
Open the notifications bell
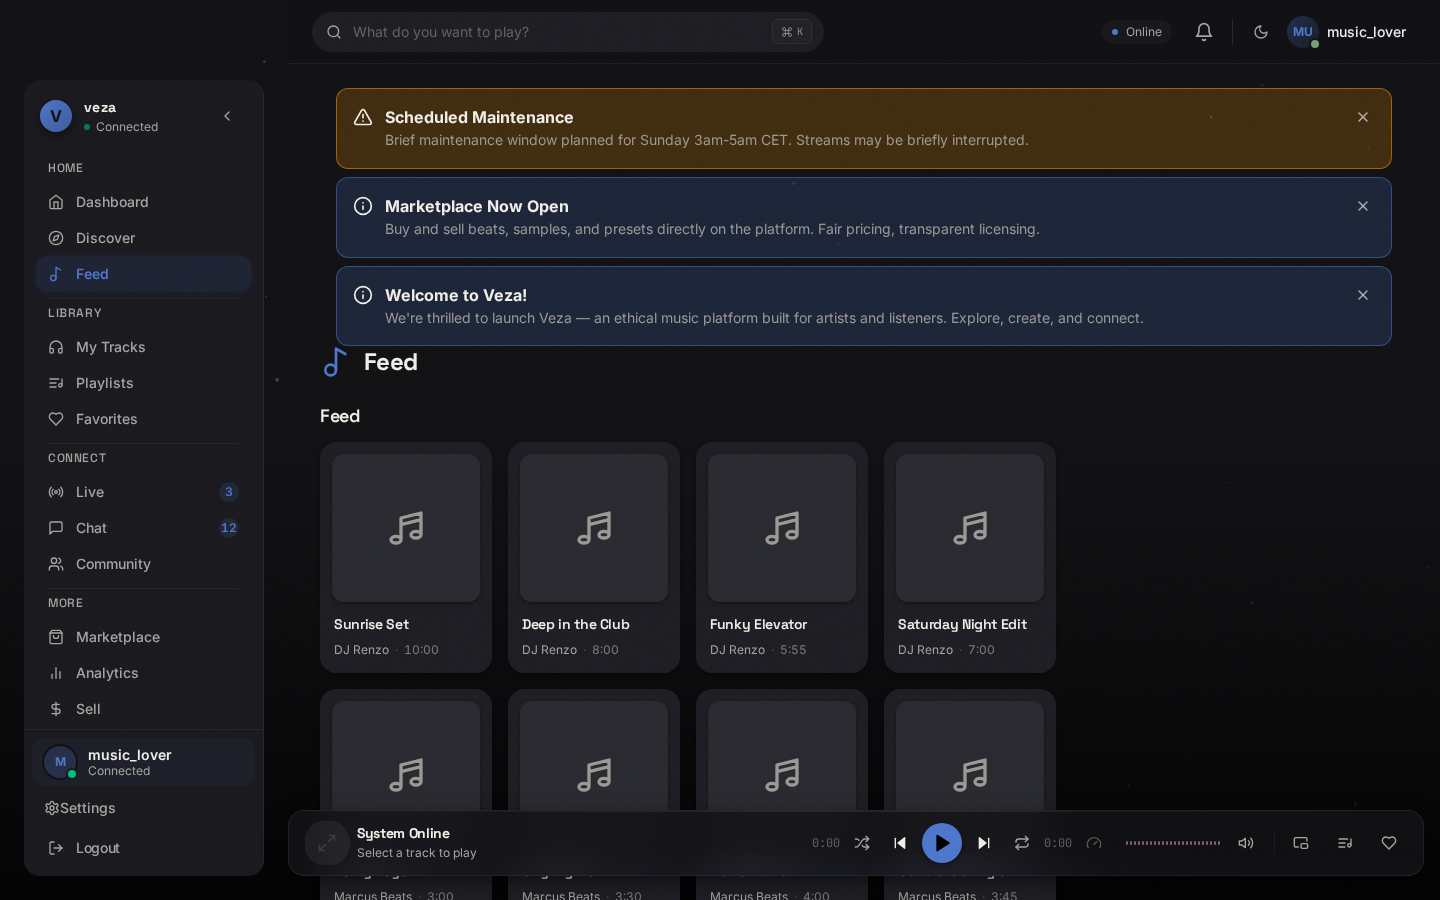coord(1204,32)
